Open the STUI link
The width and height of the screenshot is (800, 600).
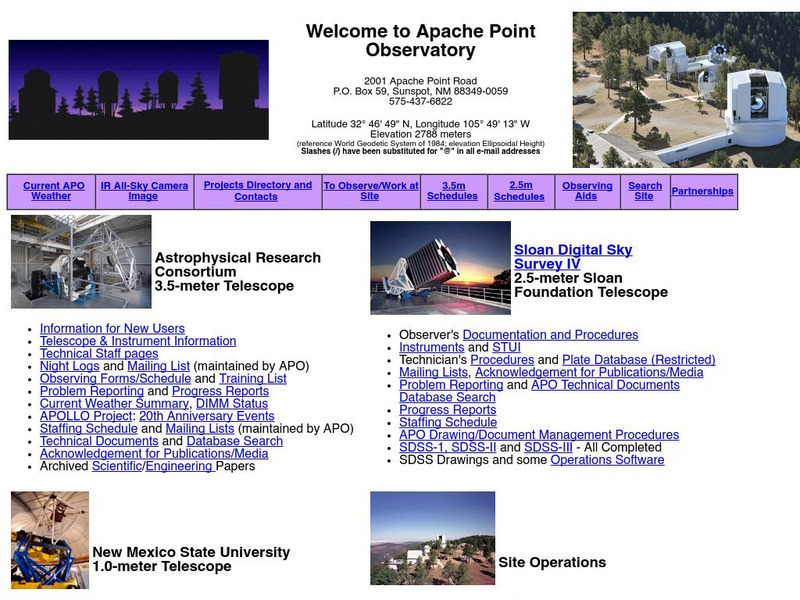(506, 347)
